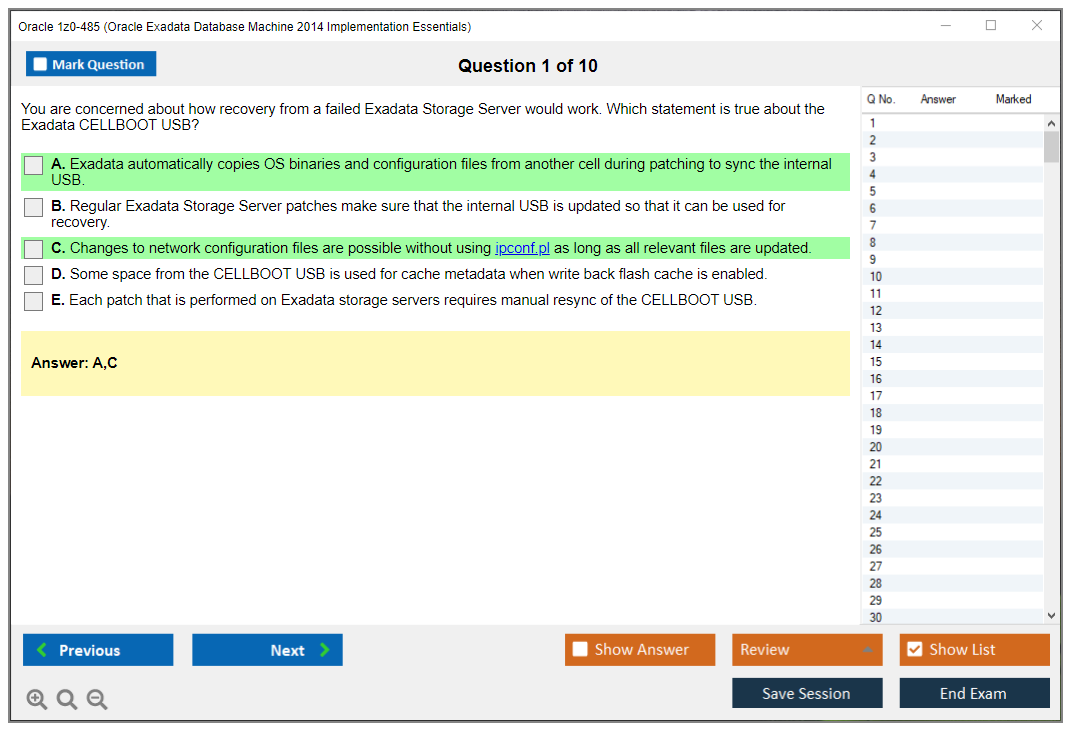1075x735 pixels.
Task: Go back with the Previous button
Action: click(x=98, y=650)
